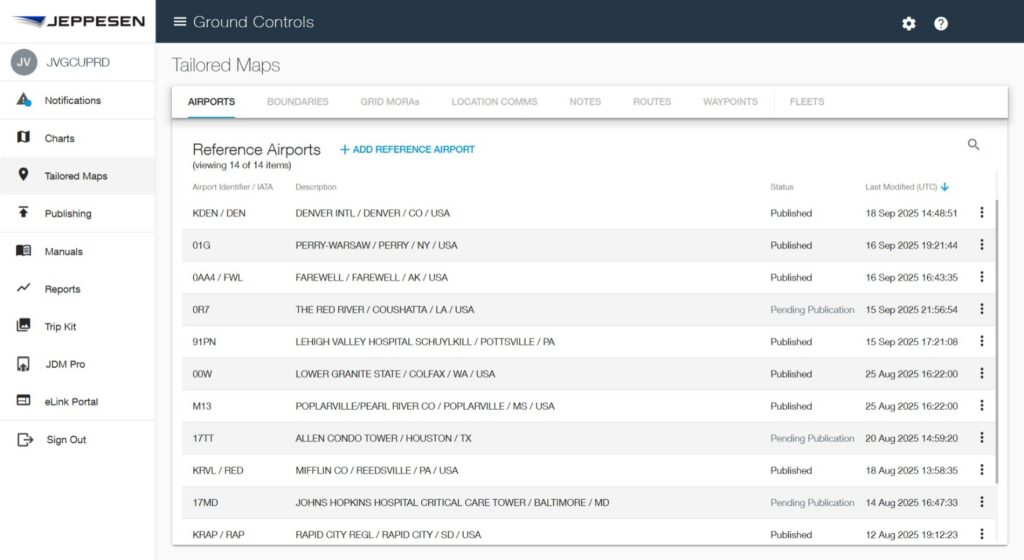The height and width of the screenshot is (560, 1024).
Task: Click JOHNS HOPKINS HOSPITAL CRITICAL CARE TOWER description
Action: 452,503
